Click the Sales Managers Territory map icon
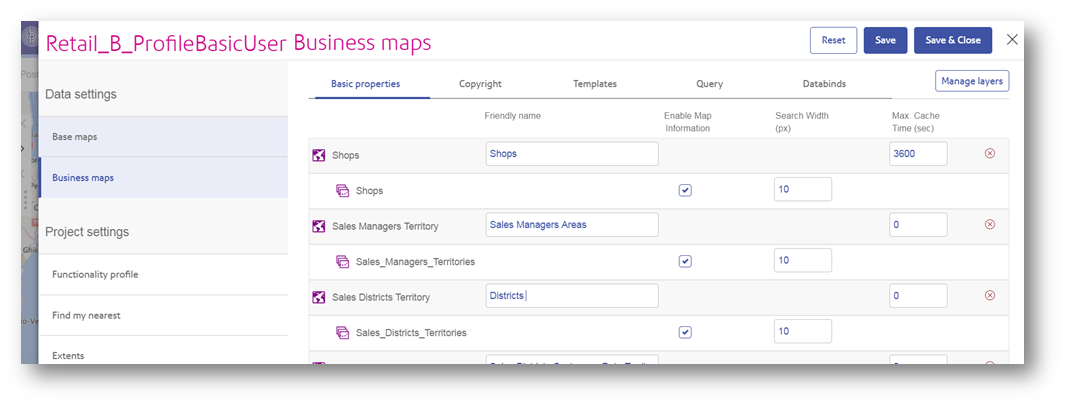1066x406 pixels. pos(319,226)
